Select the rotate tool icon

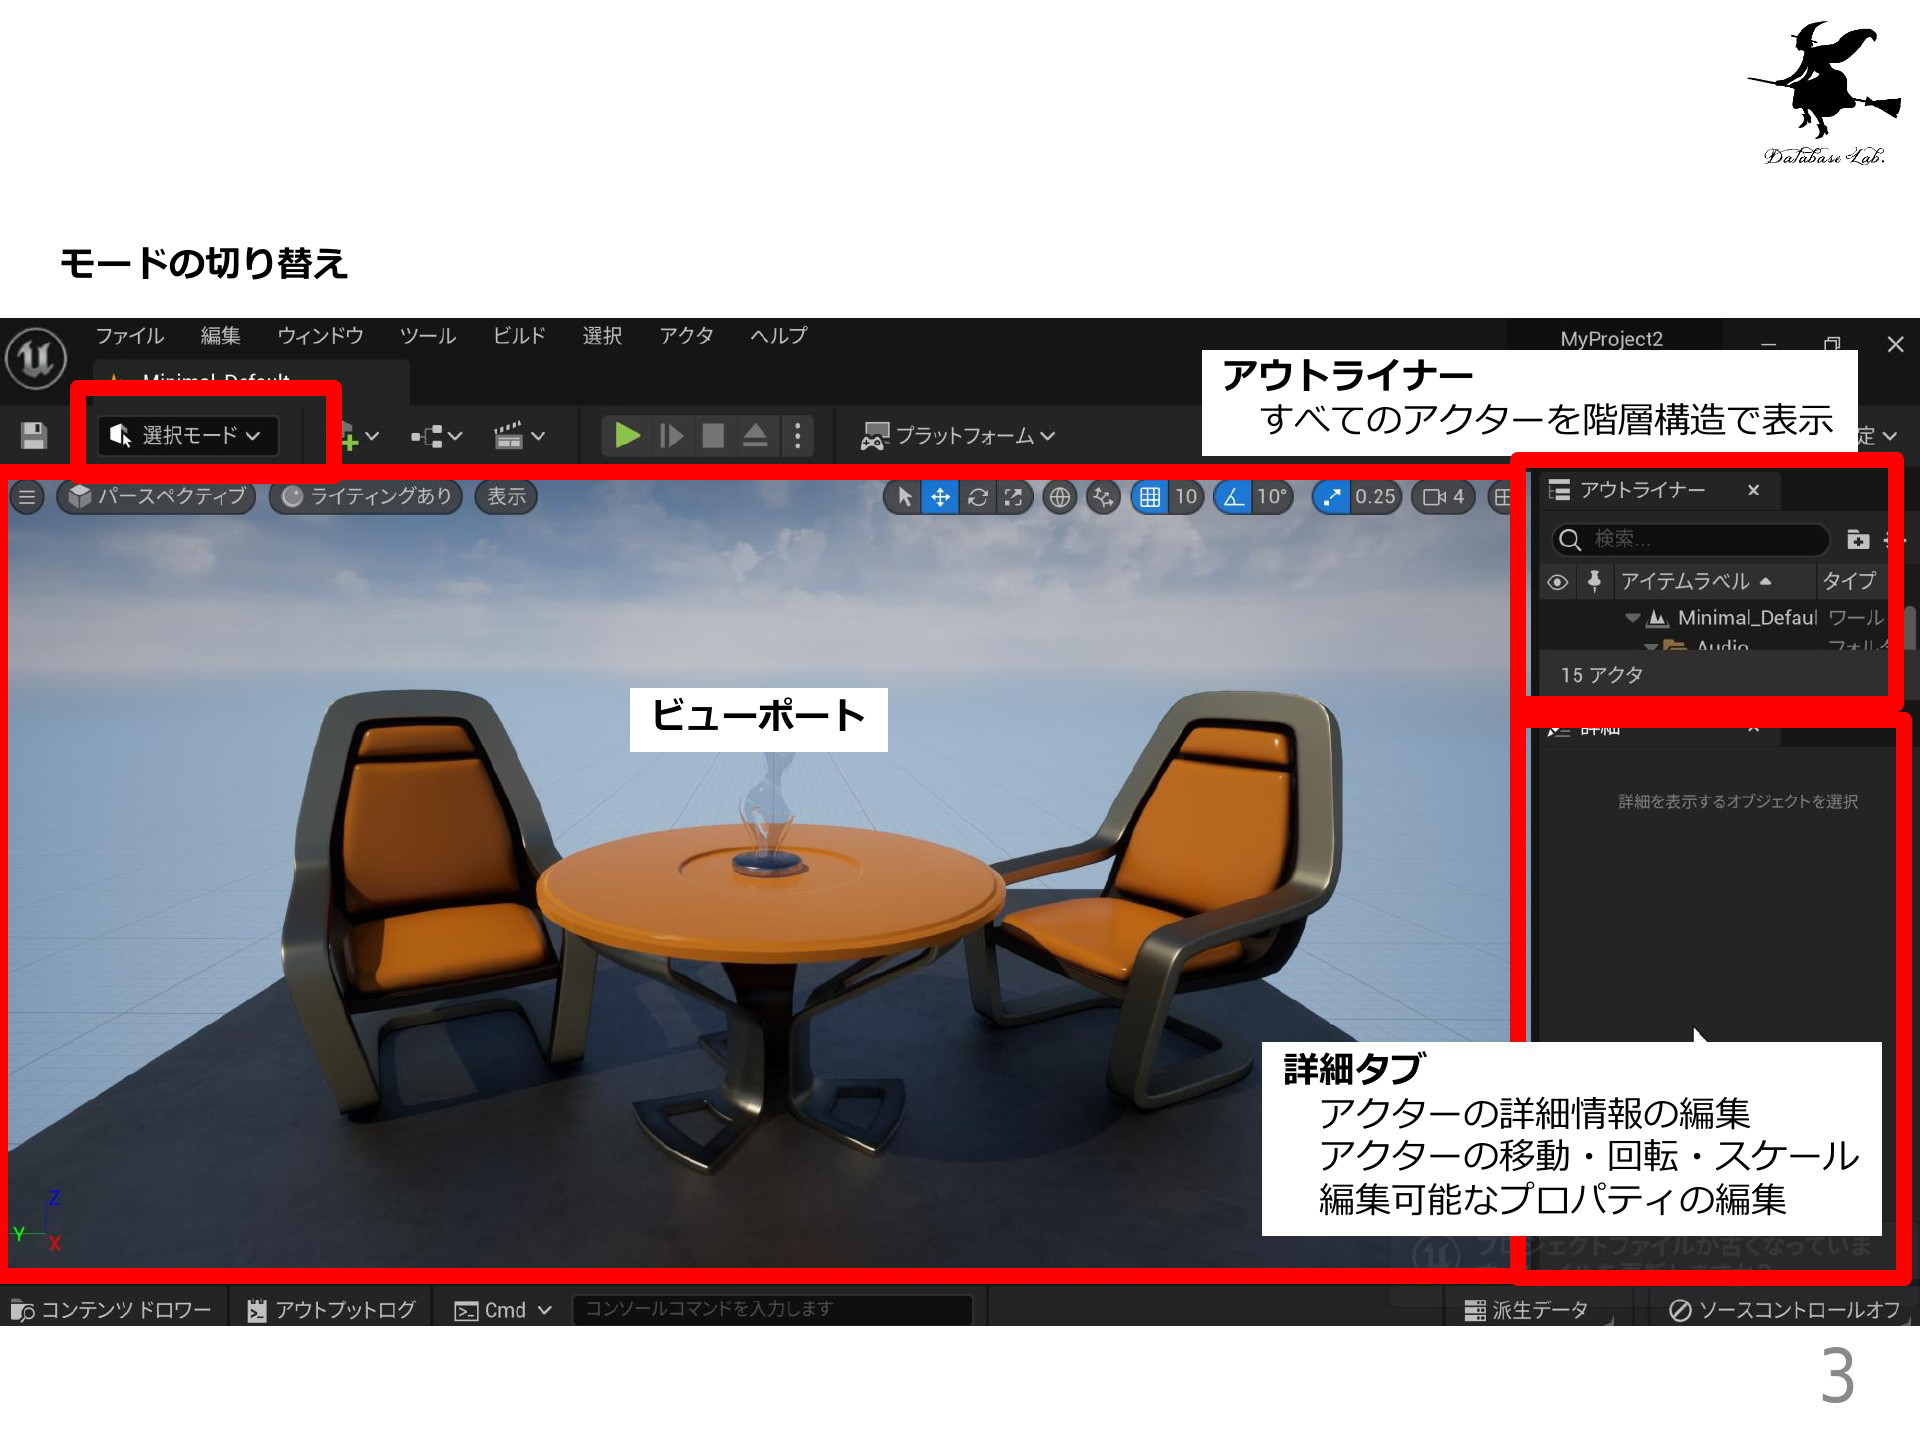(977, 497)
